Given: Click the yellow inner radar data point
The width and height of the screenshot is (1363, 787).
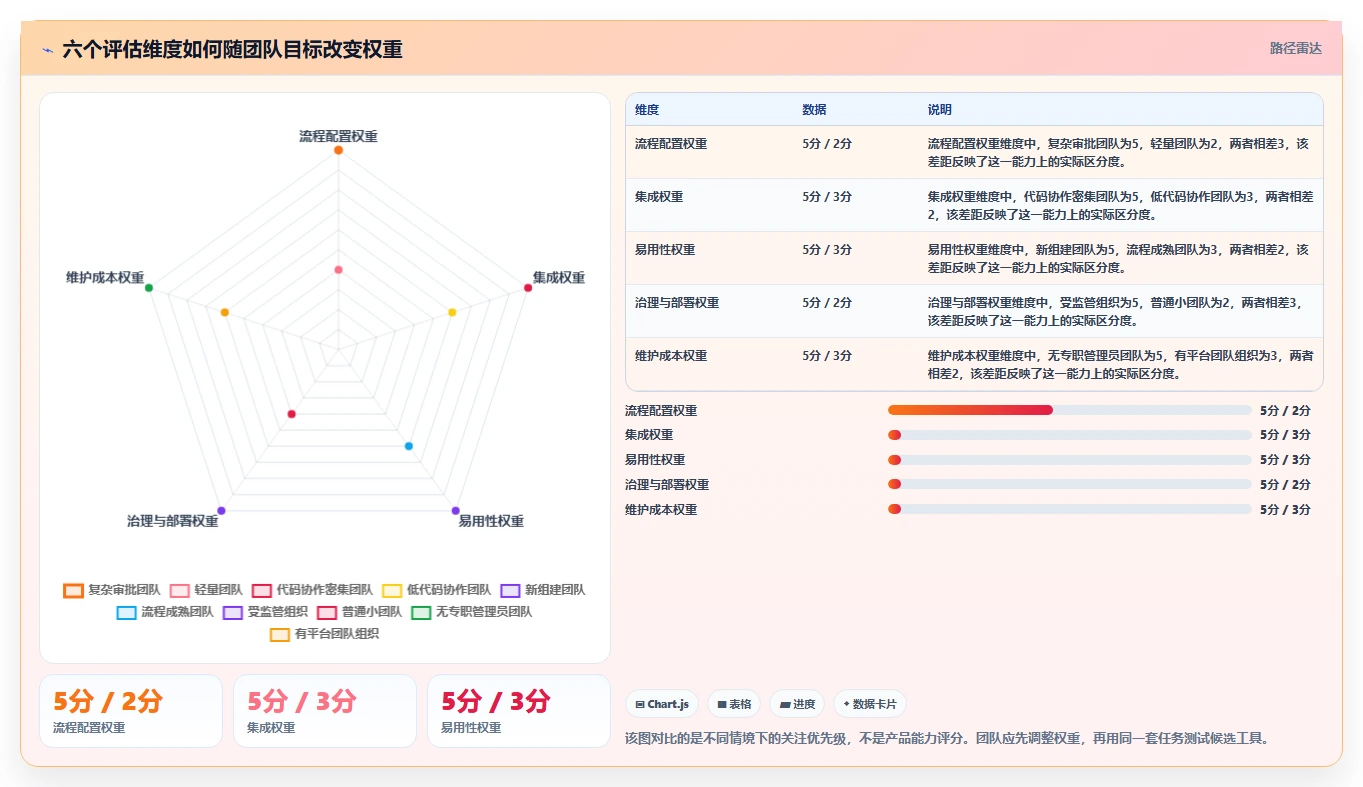Looking at the screenshot, I should 452,313.
